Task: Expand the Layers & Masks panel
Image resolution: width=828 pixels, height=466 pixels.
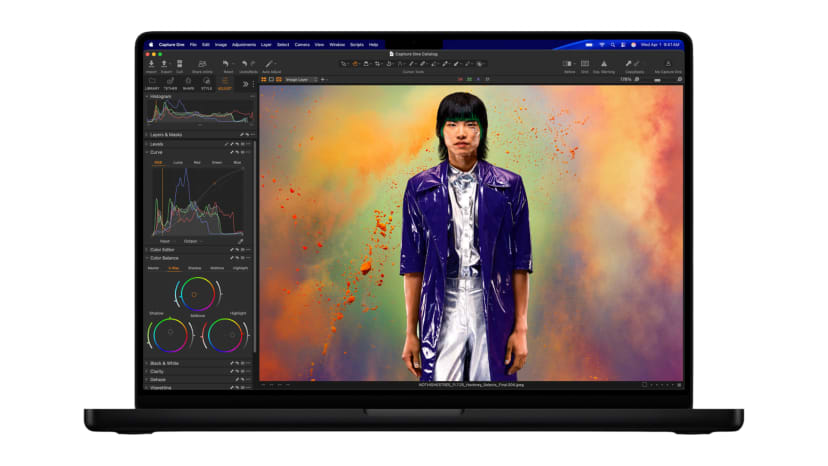Action: 166,134
